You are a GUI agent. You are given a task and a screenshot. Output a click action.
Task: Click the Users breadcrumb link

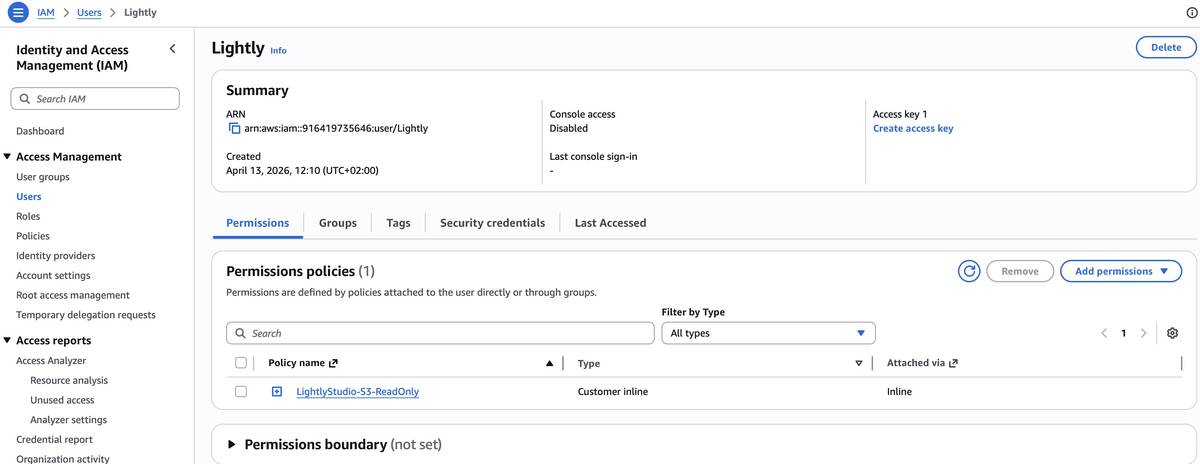pos(89,13)
